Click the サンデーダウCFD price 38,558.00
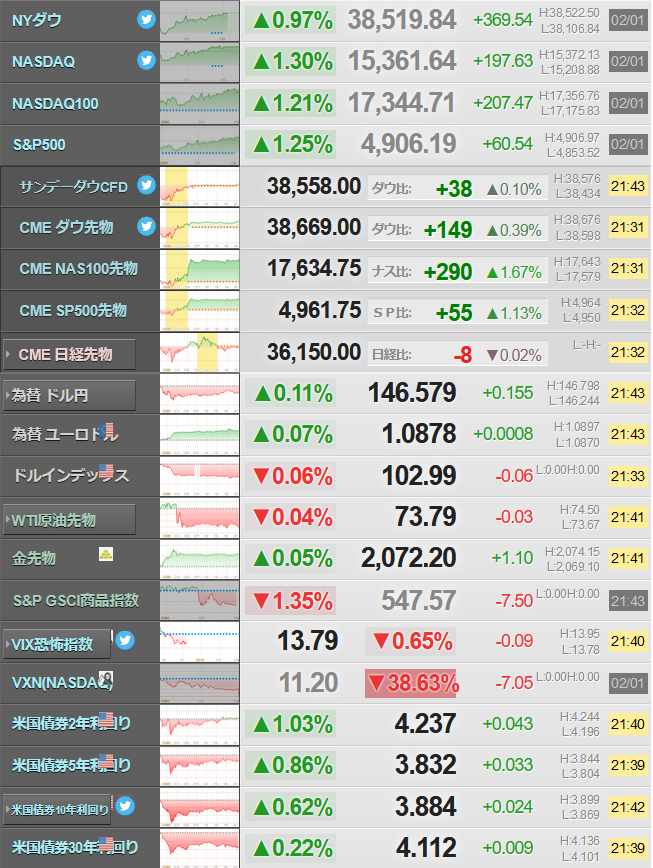The height and width of the screenshot is (868, 653). [314, 186]
